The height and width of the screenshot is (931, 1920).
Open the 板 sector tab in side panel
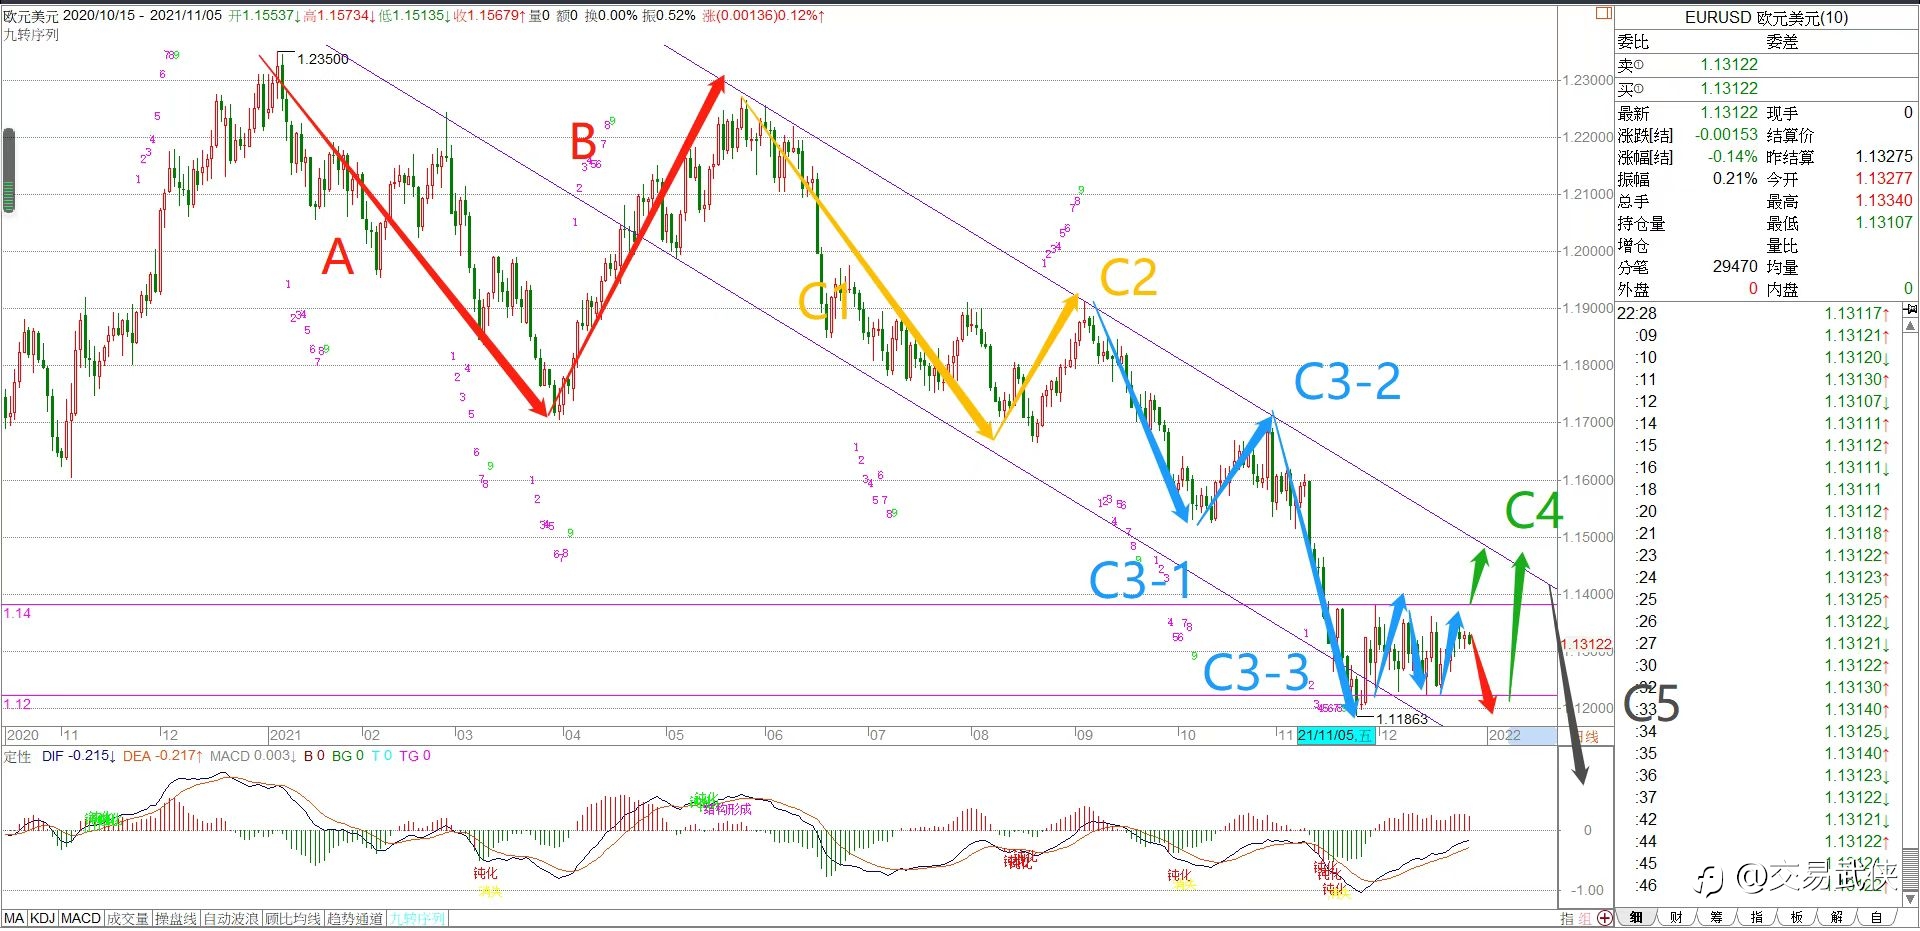coord(1796,917)
